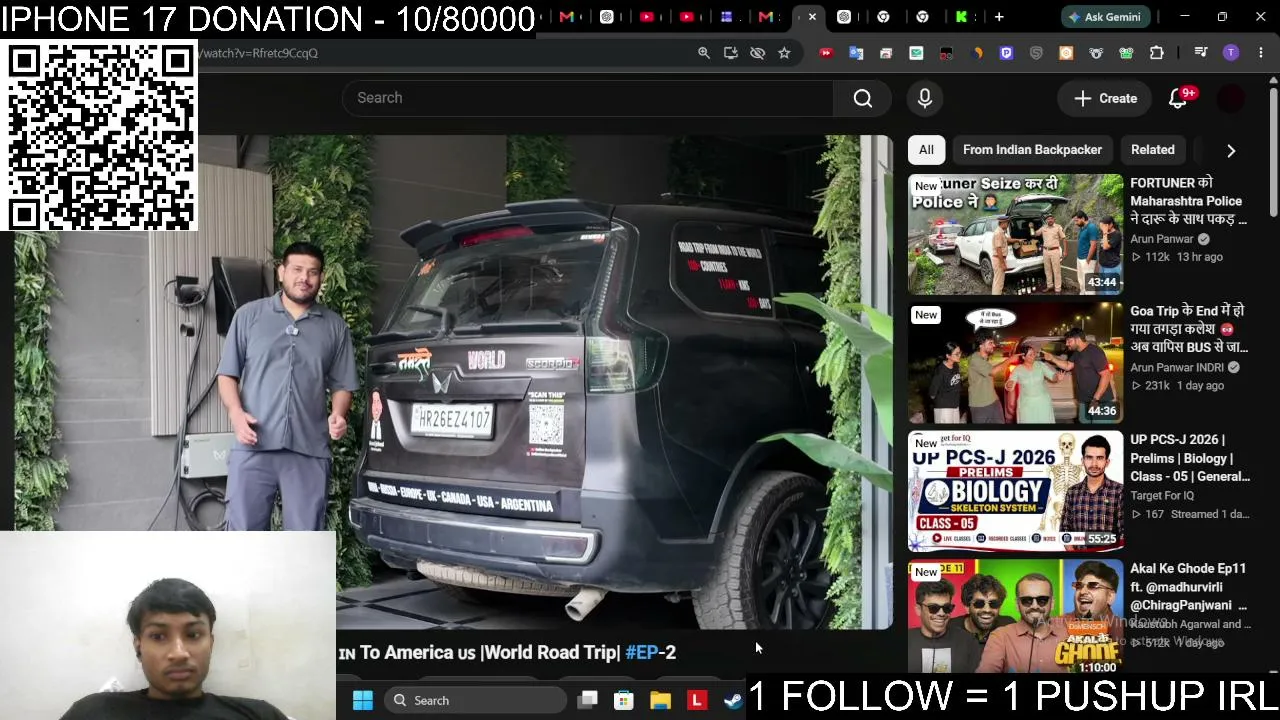Open Chrome media controls icon
The image size is (1280, 720).
1201,53
